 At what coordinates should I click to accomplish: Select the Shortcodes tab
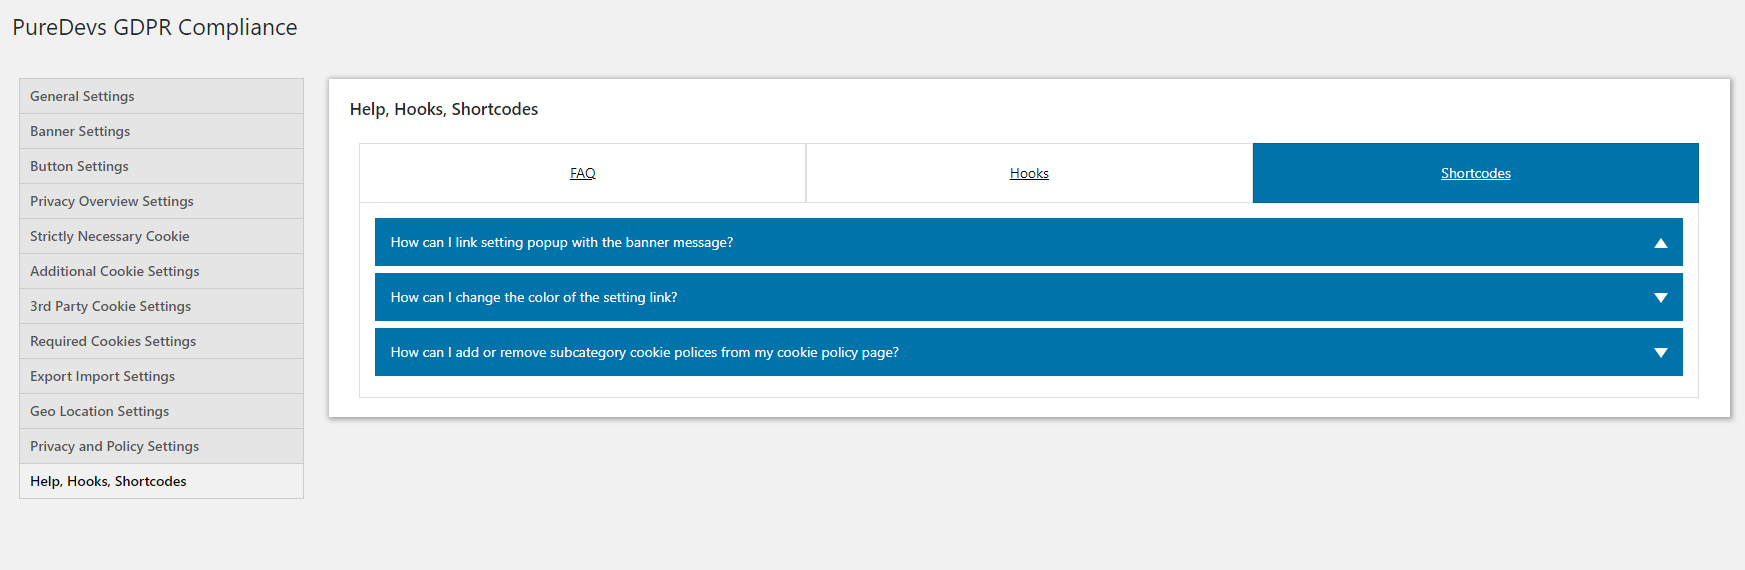[x=1475, y=174]
